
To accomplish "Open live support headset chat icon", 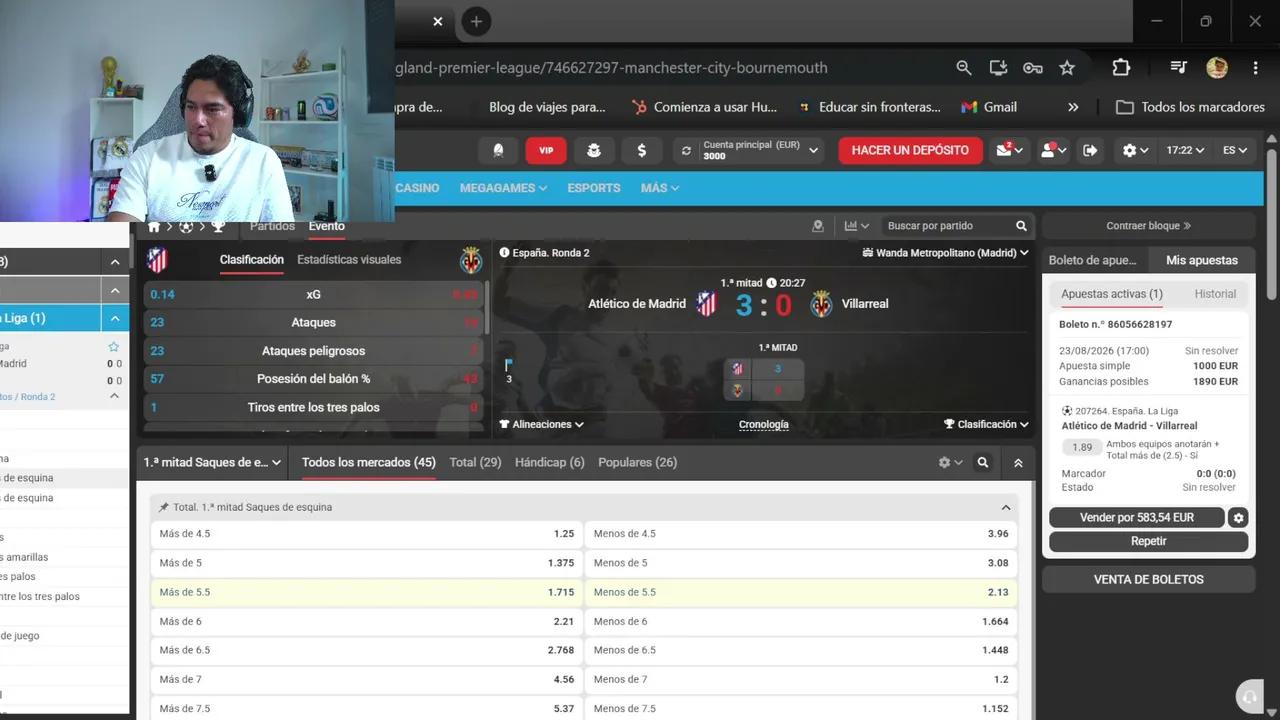I will 1248,697.
